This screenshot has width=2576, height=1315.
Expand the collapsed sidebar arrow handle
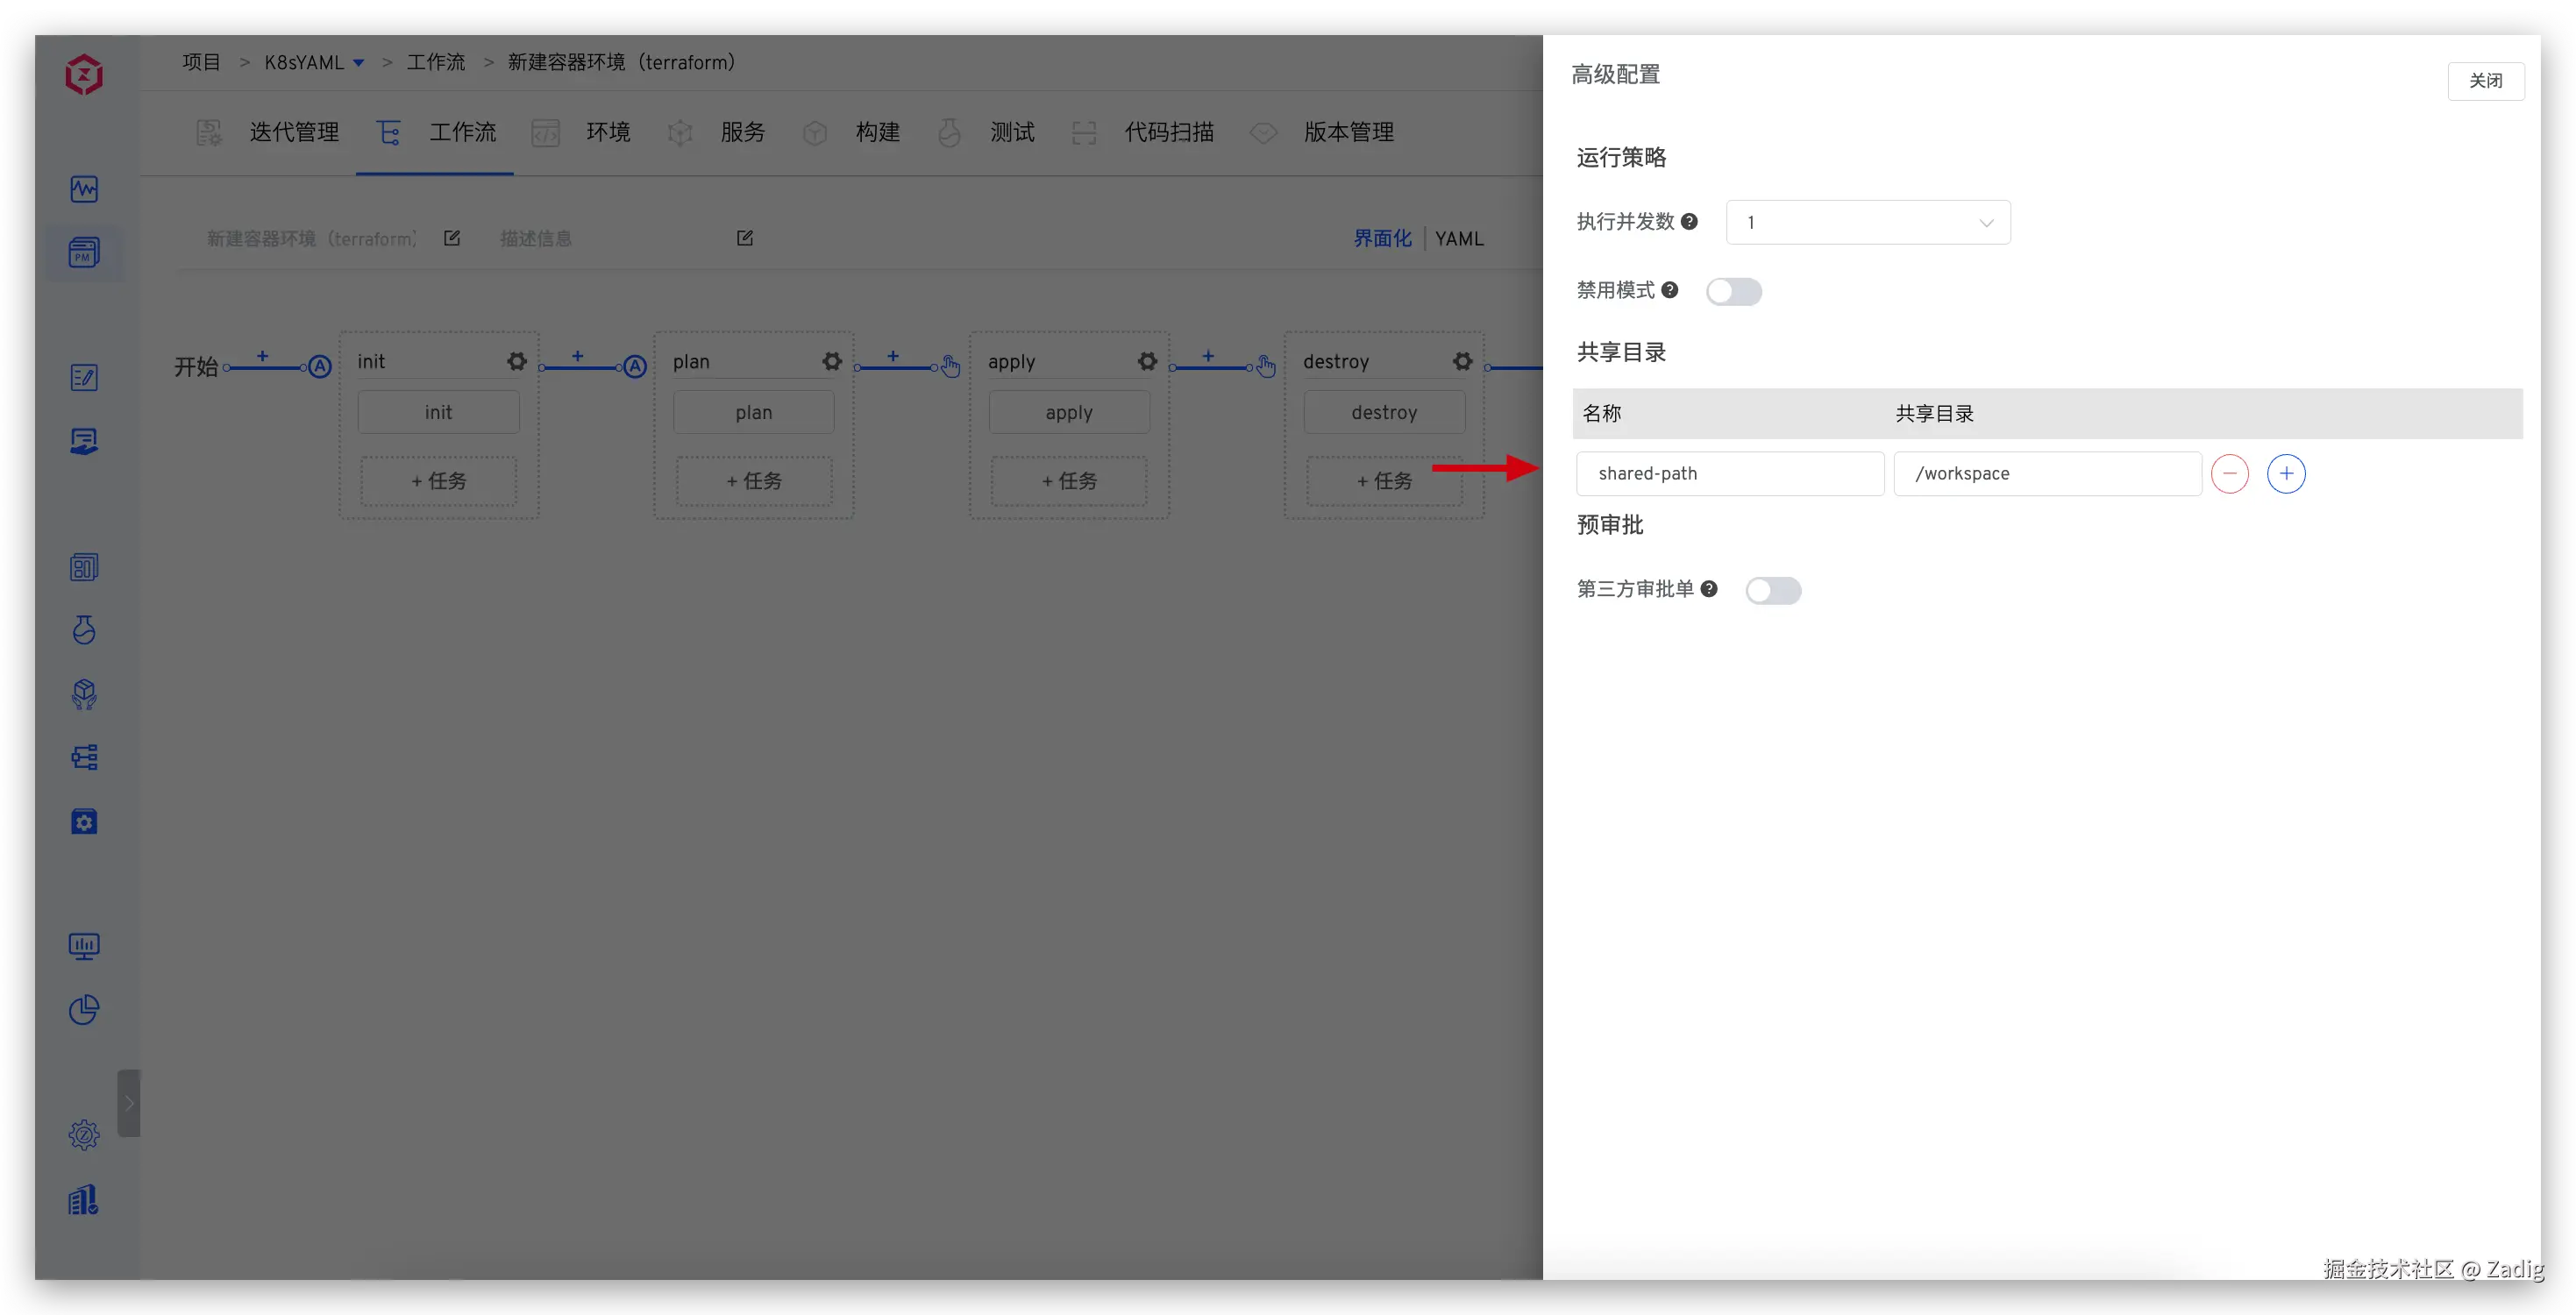[x=128, y=1104]
